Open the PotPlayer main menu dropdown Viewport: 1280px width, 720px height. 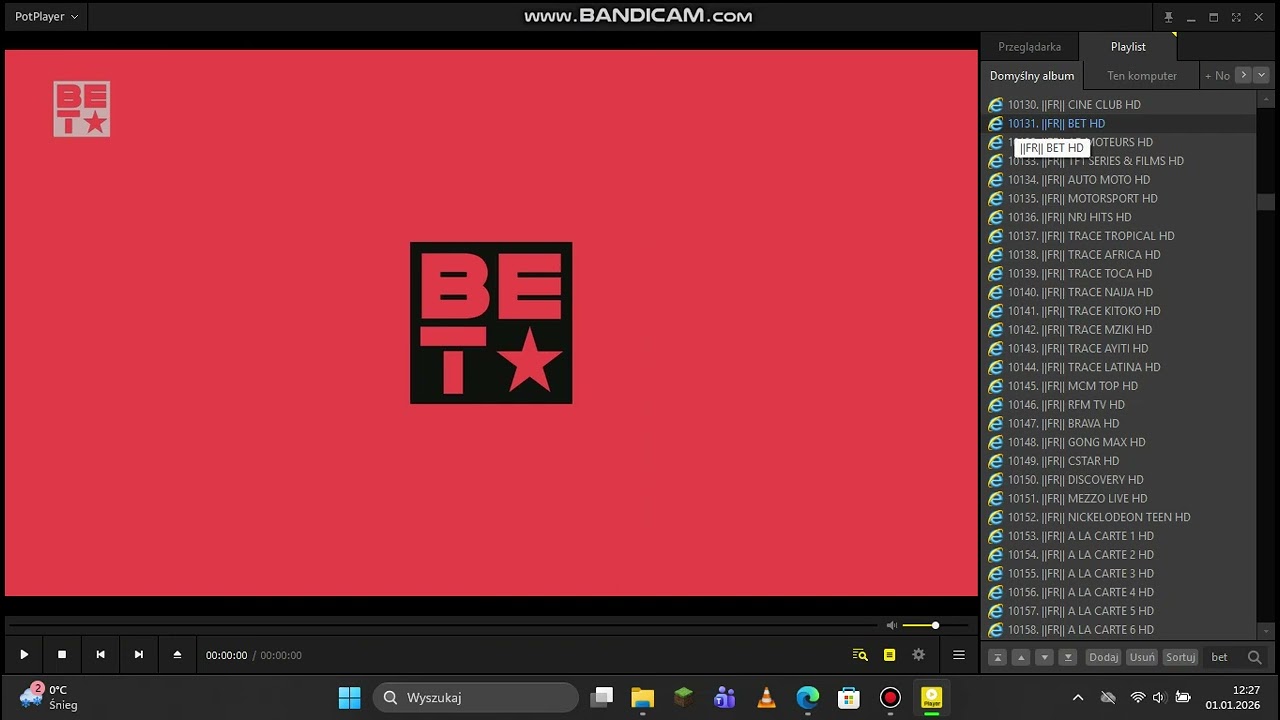click(x=46, y=17)
